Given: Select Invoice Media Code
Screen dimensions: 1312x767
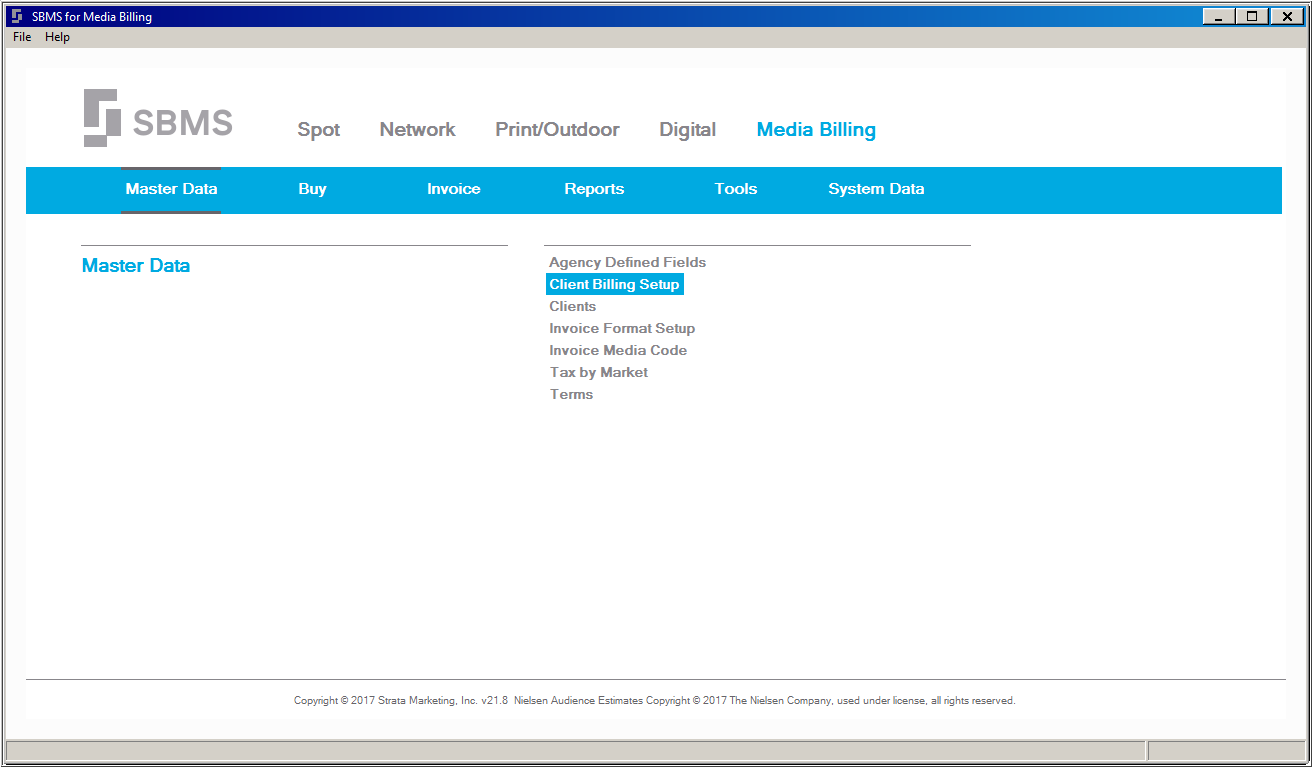Looking at the screenshot, I should (618, 350).
